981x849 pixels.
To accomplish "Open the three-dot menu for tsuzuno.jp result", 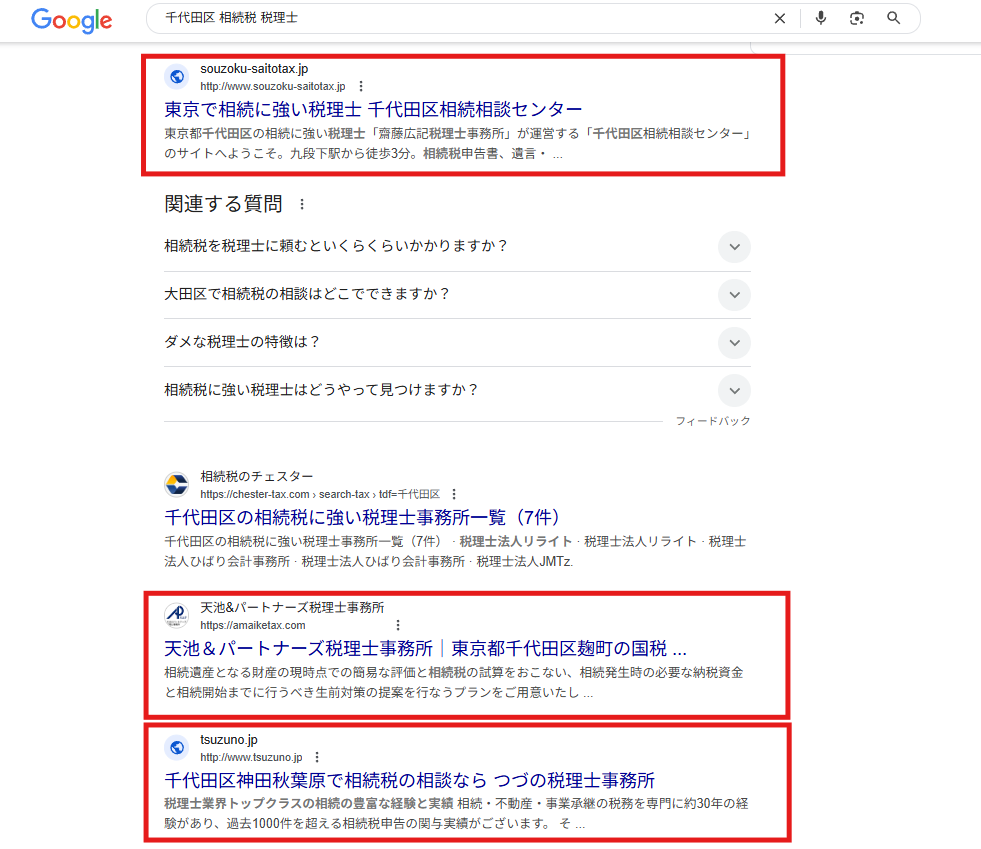I will pos(318,757).
